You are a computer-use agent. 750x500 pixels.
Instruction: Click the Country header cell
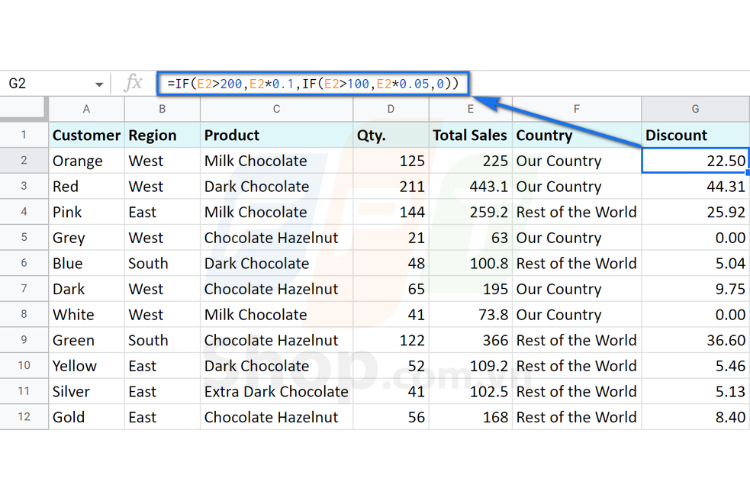pos(577,135)
